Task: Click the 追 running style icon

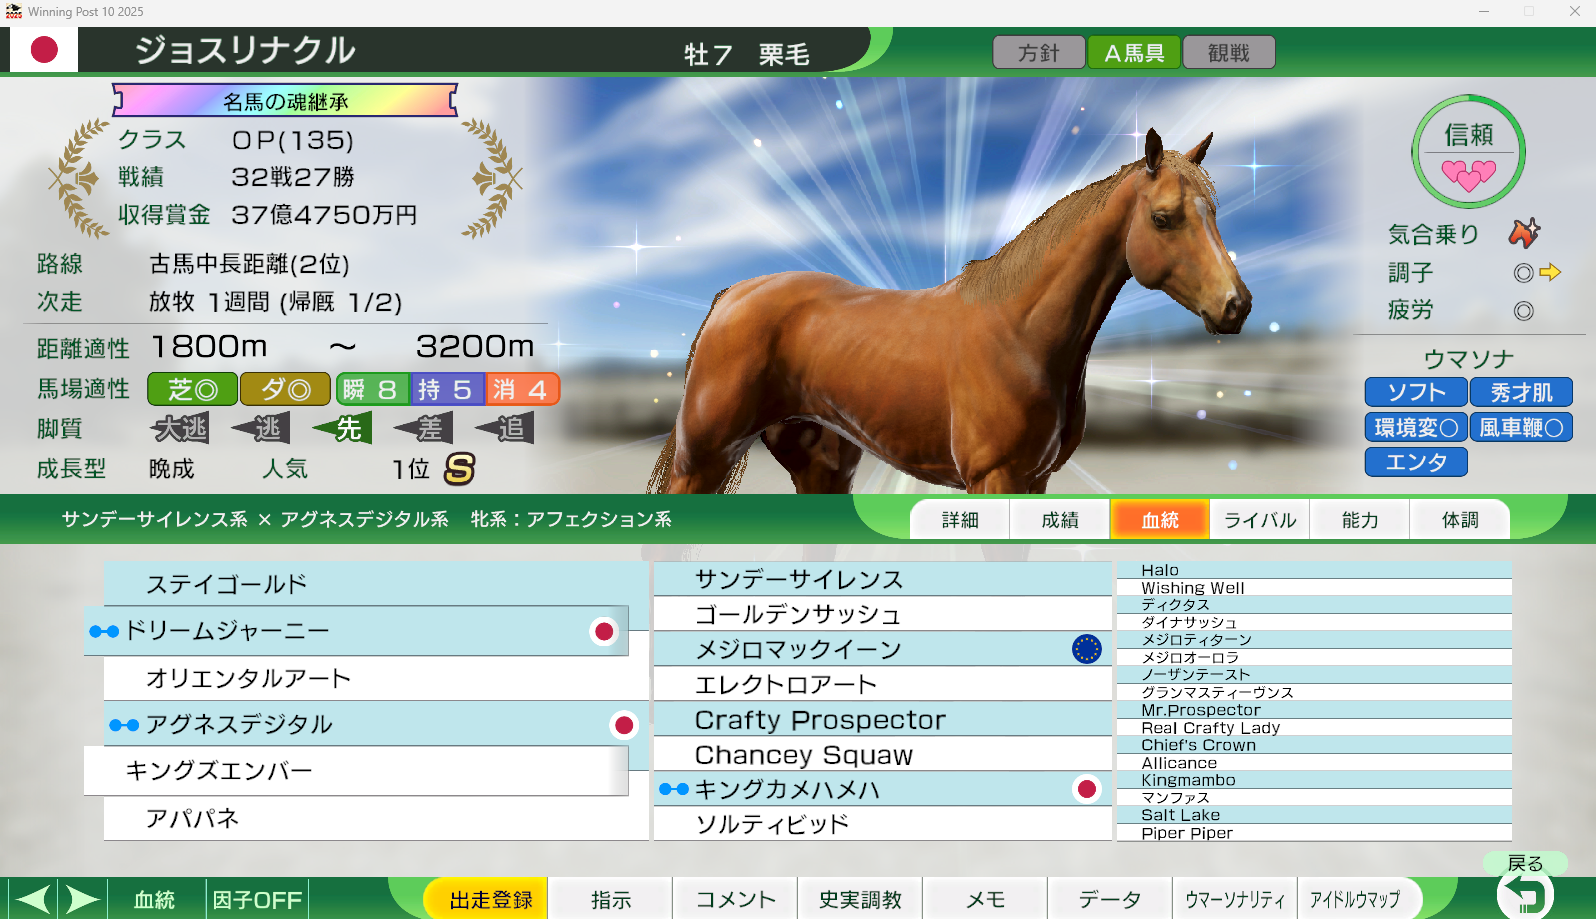Action: click(x=504, y=428)
